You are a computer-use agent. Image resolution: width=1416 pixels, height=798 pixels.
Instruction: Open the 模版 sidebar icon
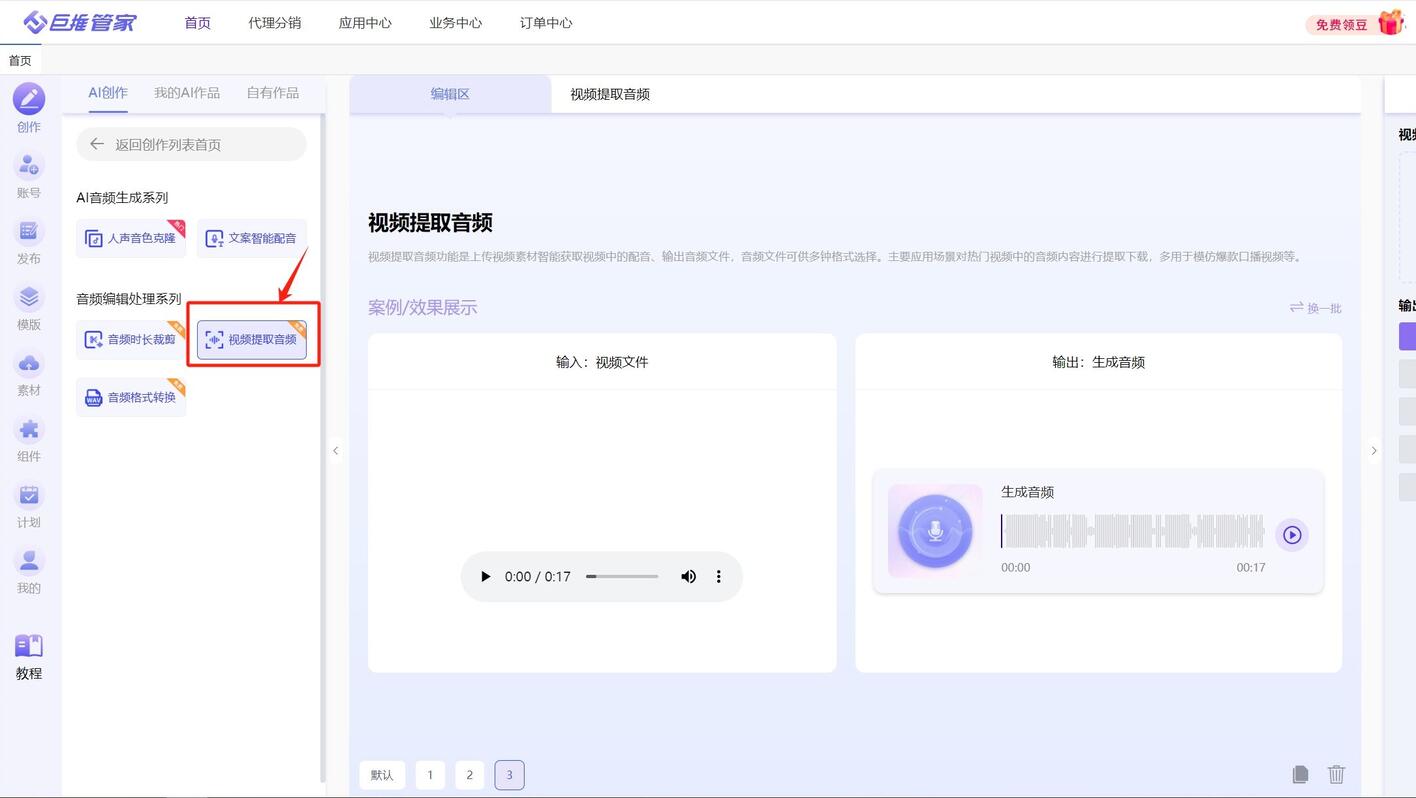click(29, 297)
